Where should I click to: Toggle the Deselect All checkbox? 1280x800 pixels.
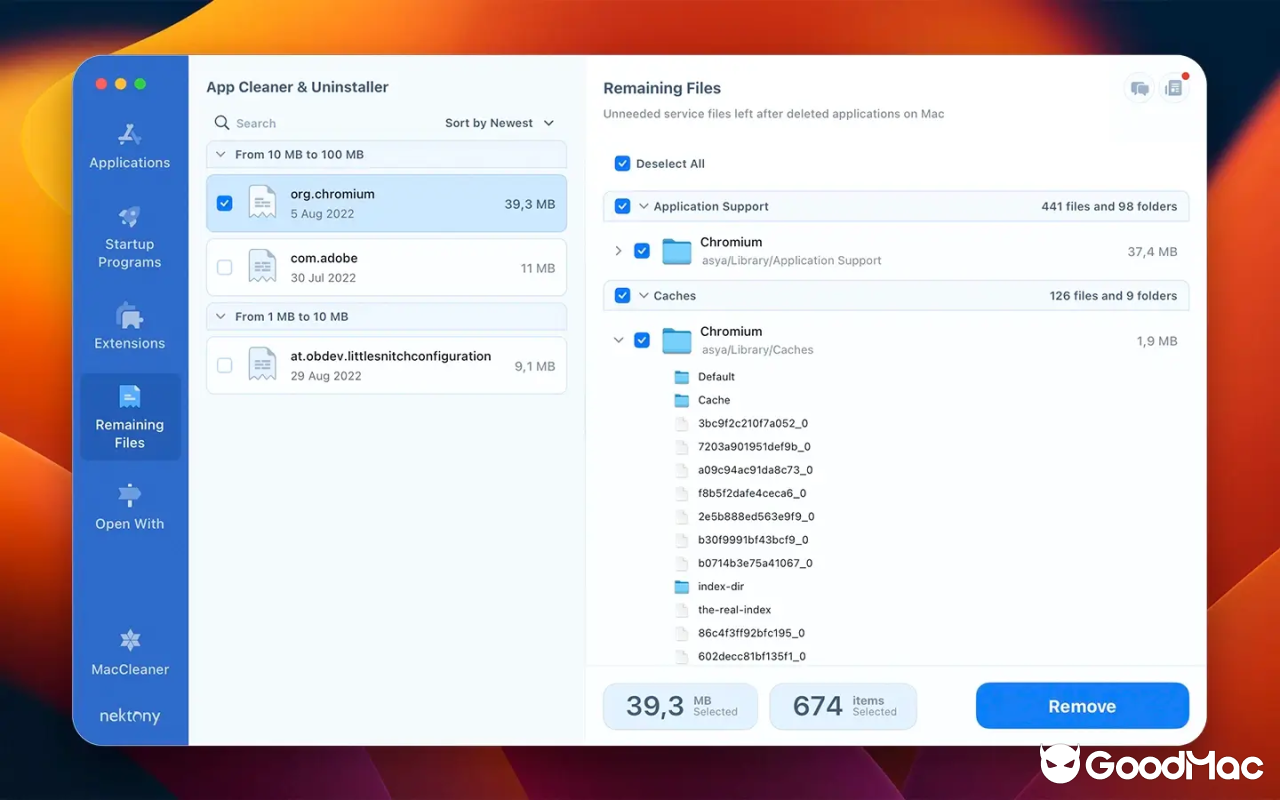point(623,163)
